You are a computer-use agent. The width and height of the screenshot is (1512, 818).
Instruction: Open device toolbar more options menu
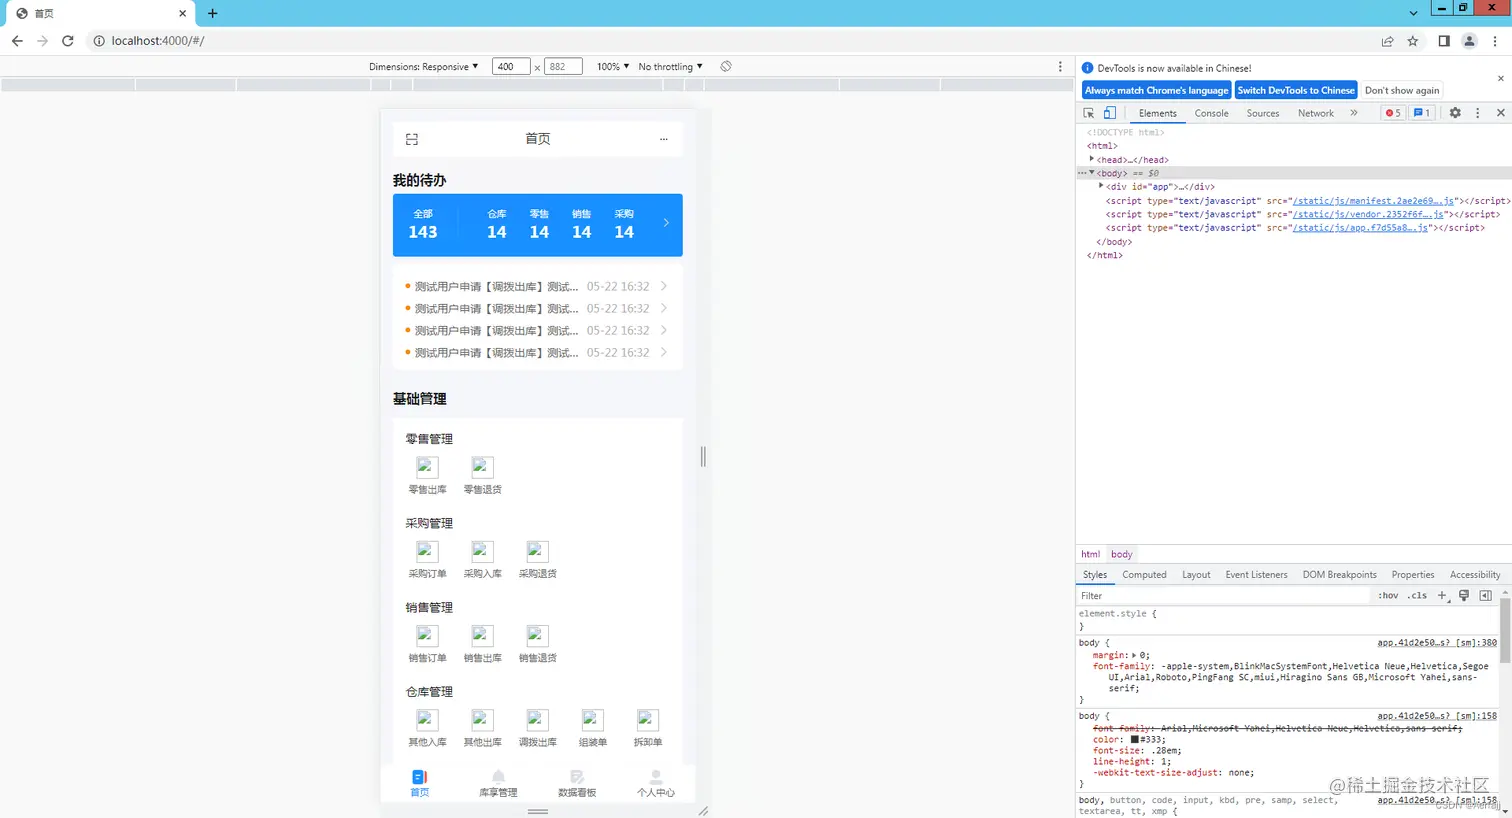coord(1060,66)
